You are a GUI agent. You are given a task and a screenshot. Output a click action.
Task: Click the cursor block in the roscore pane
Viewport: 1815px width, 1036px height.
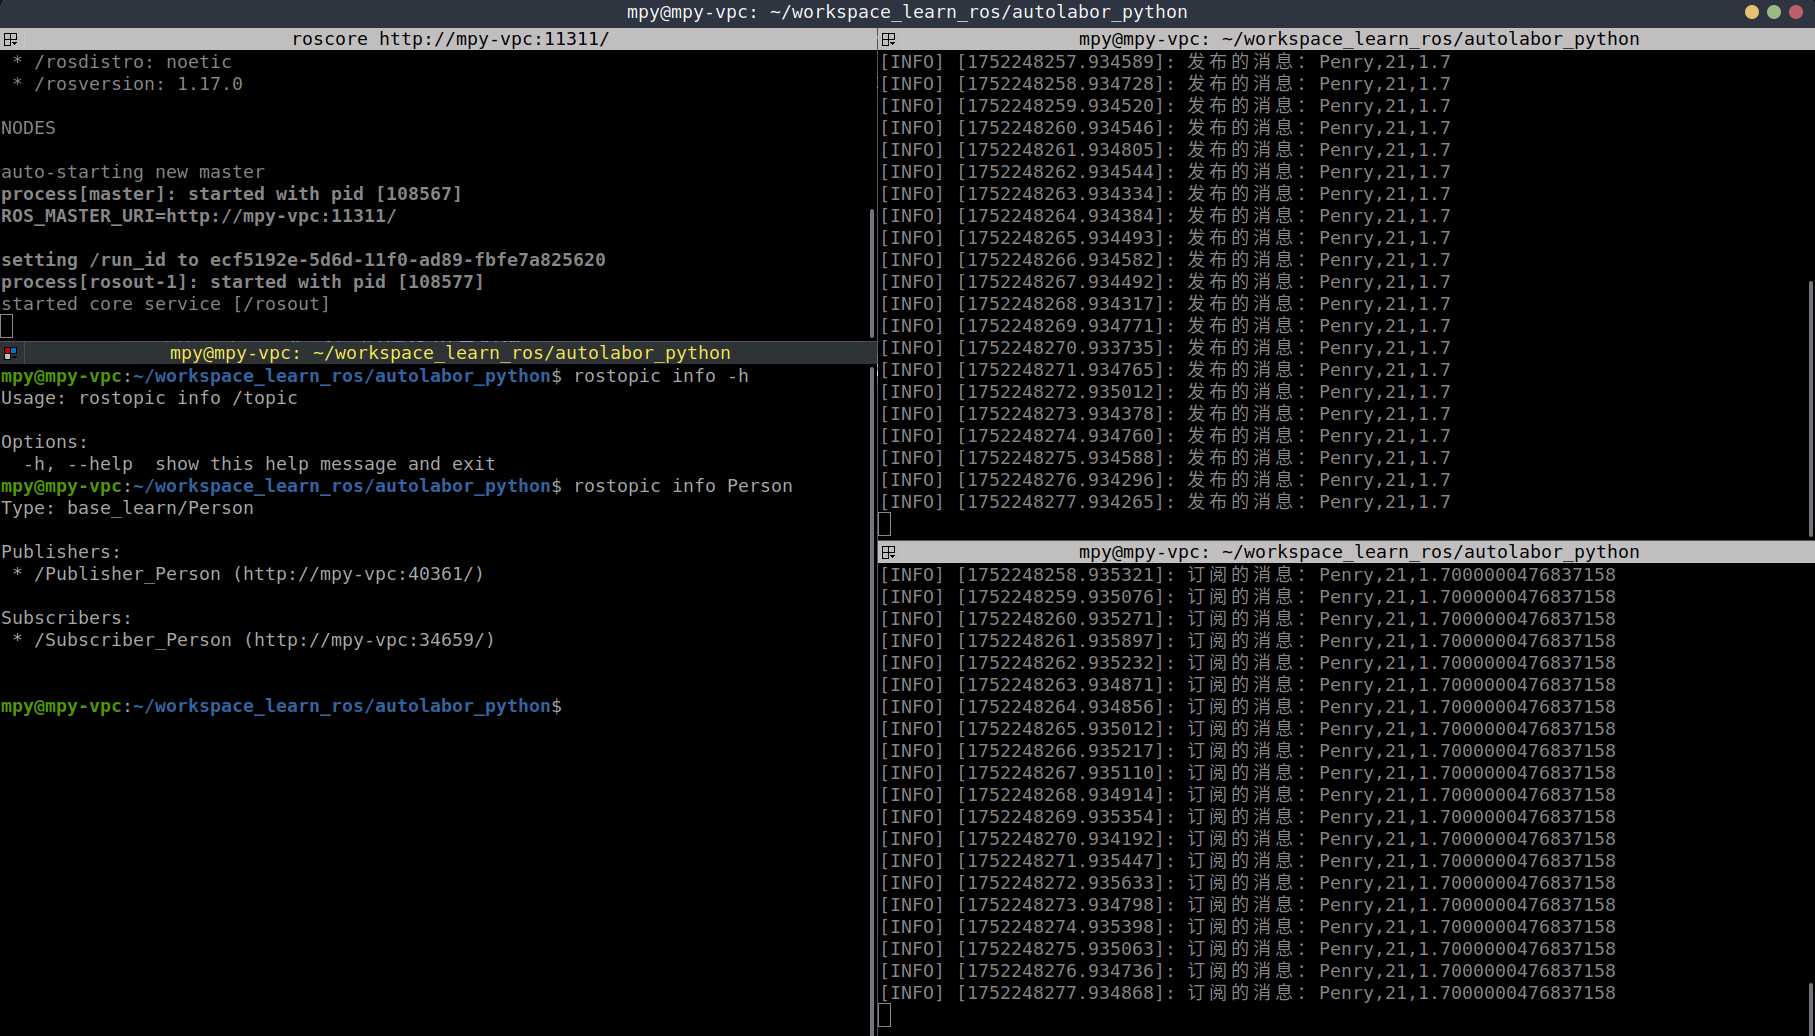click(x=7, y=326)
